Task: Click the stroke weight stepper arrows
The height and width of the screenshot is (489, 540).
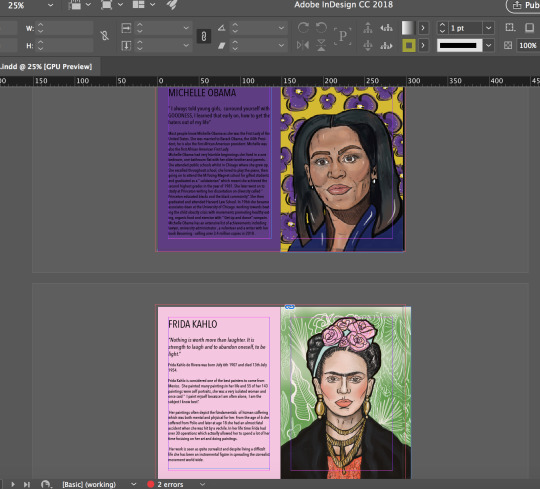Action: pyautogui.click(x=443, y=28)
